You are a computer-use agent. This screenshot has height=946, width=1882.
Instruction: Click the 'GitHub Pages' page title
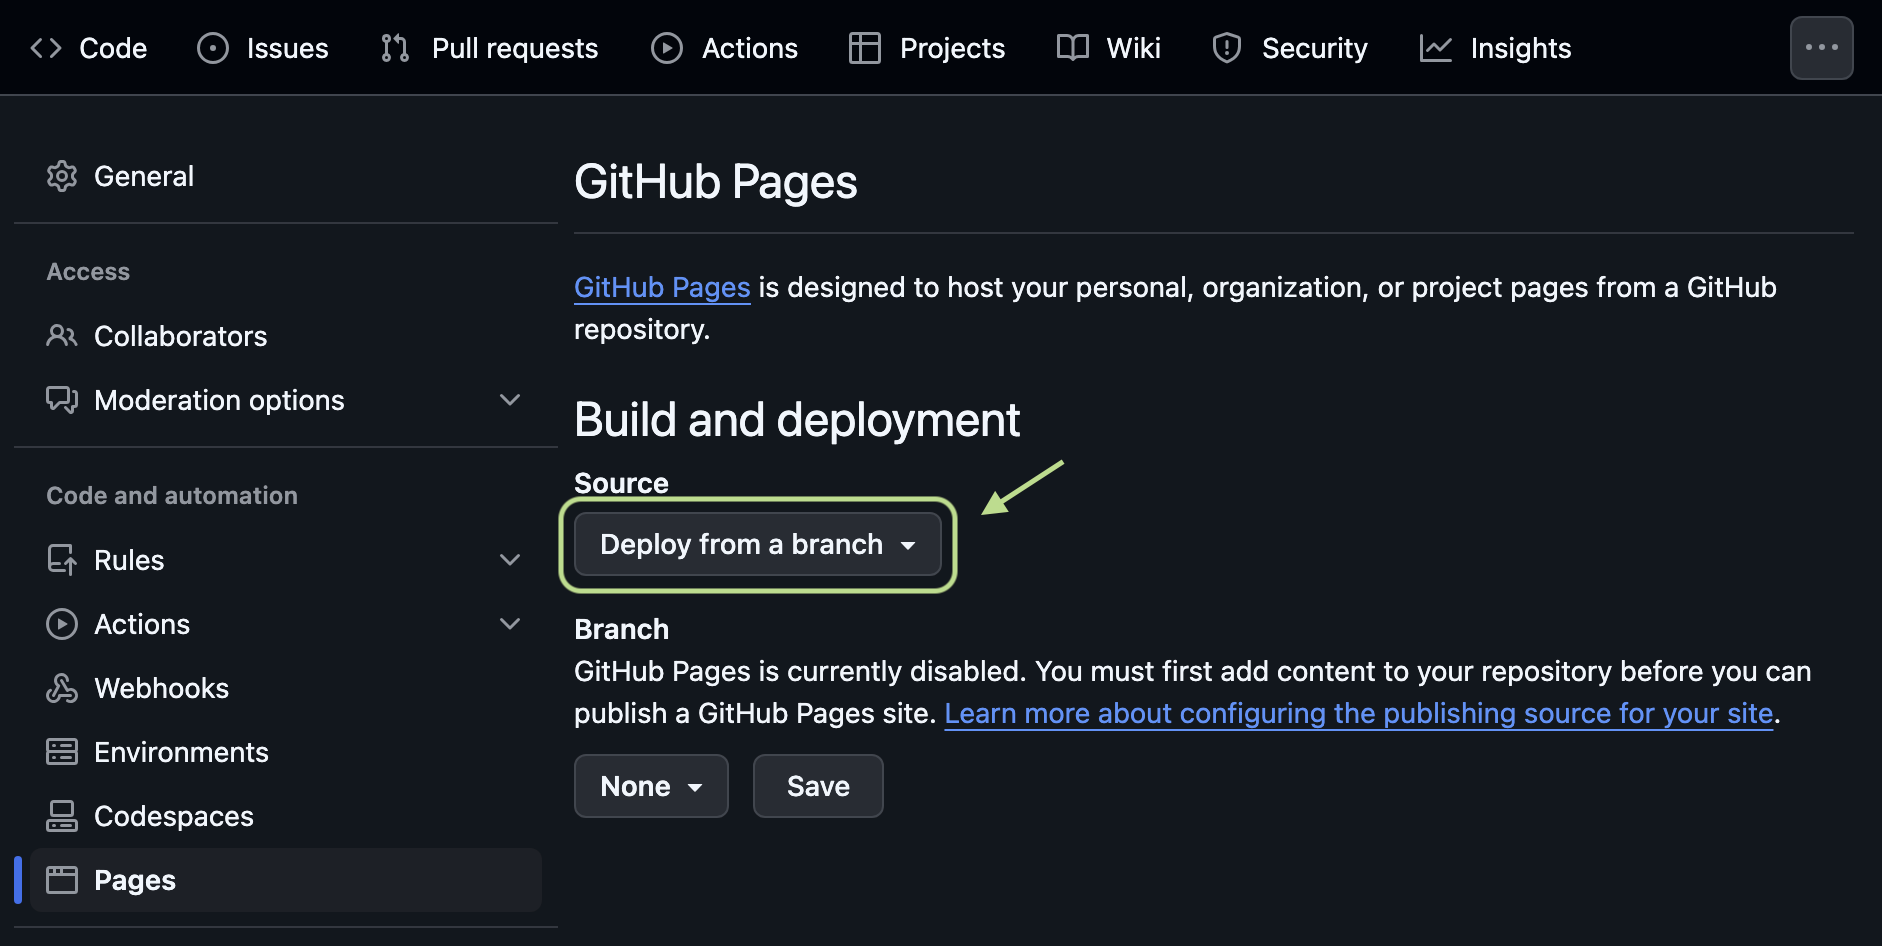(x=716, y=182)
